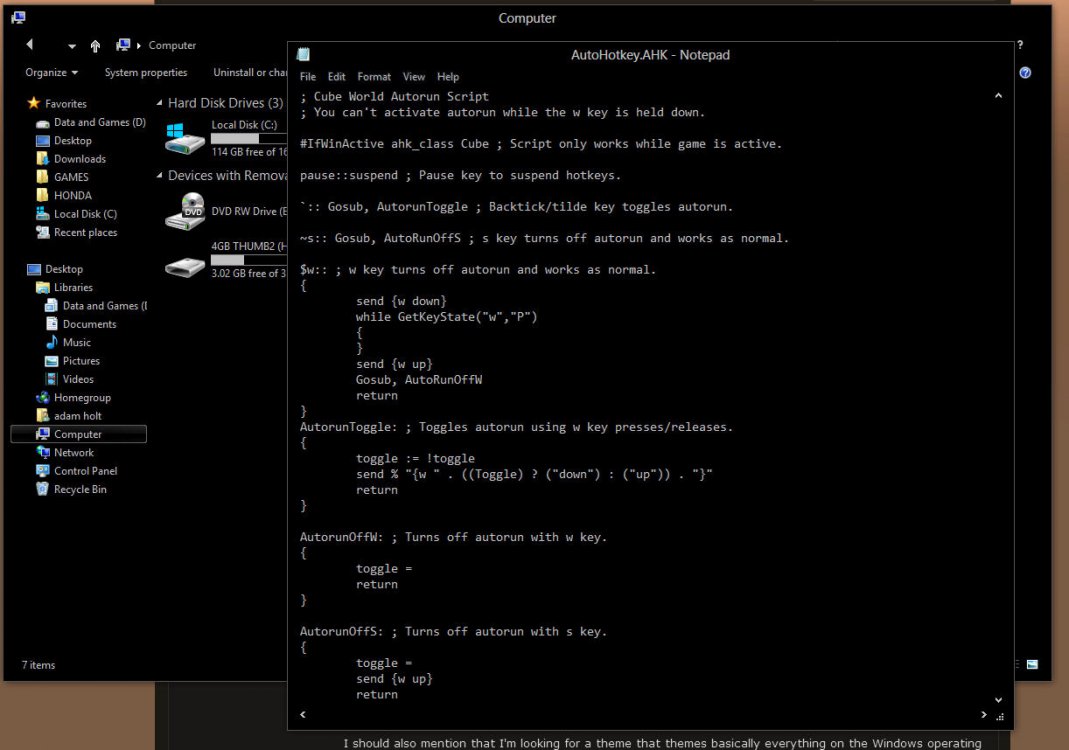The height and width of the screenshot is (750, 1069).
Task: Collapse the Hard Disk Drives group
Action: pos(160,103)
